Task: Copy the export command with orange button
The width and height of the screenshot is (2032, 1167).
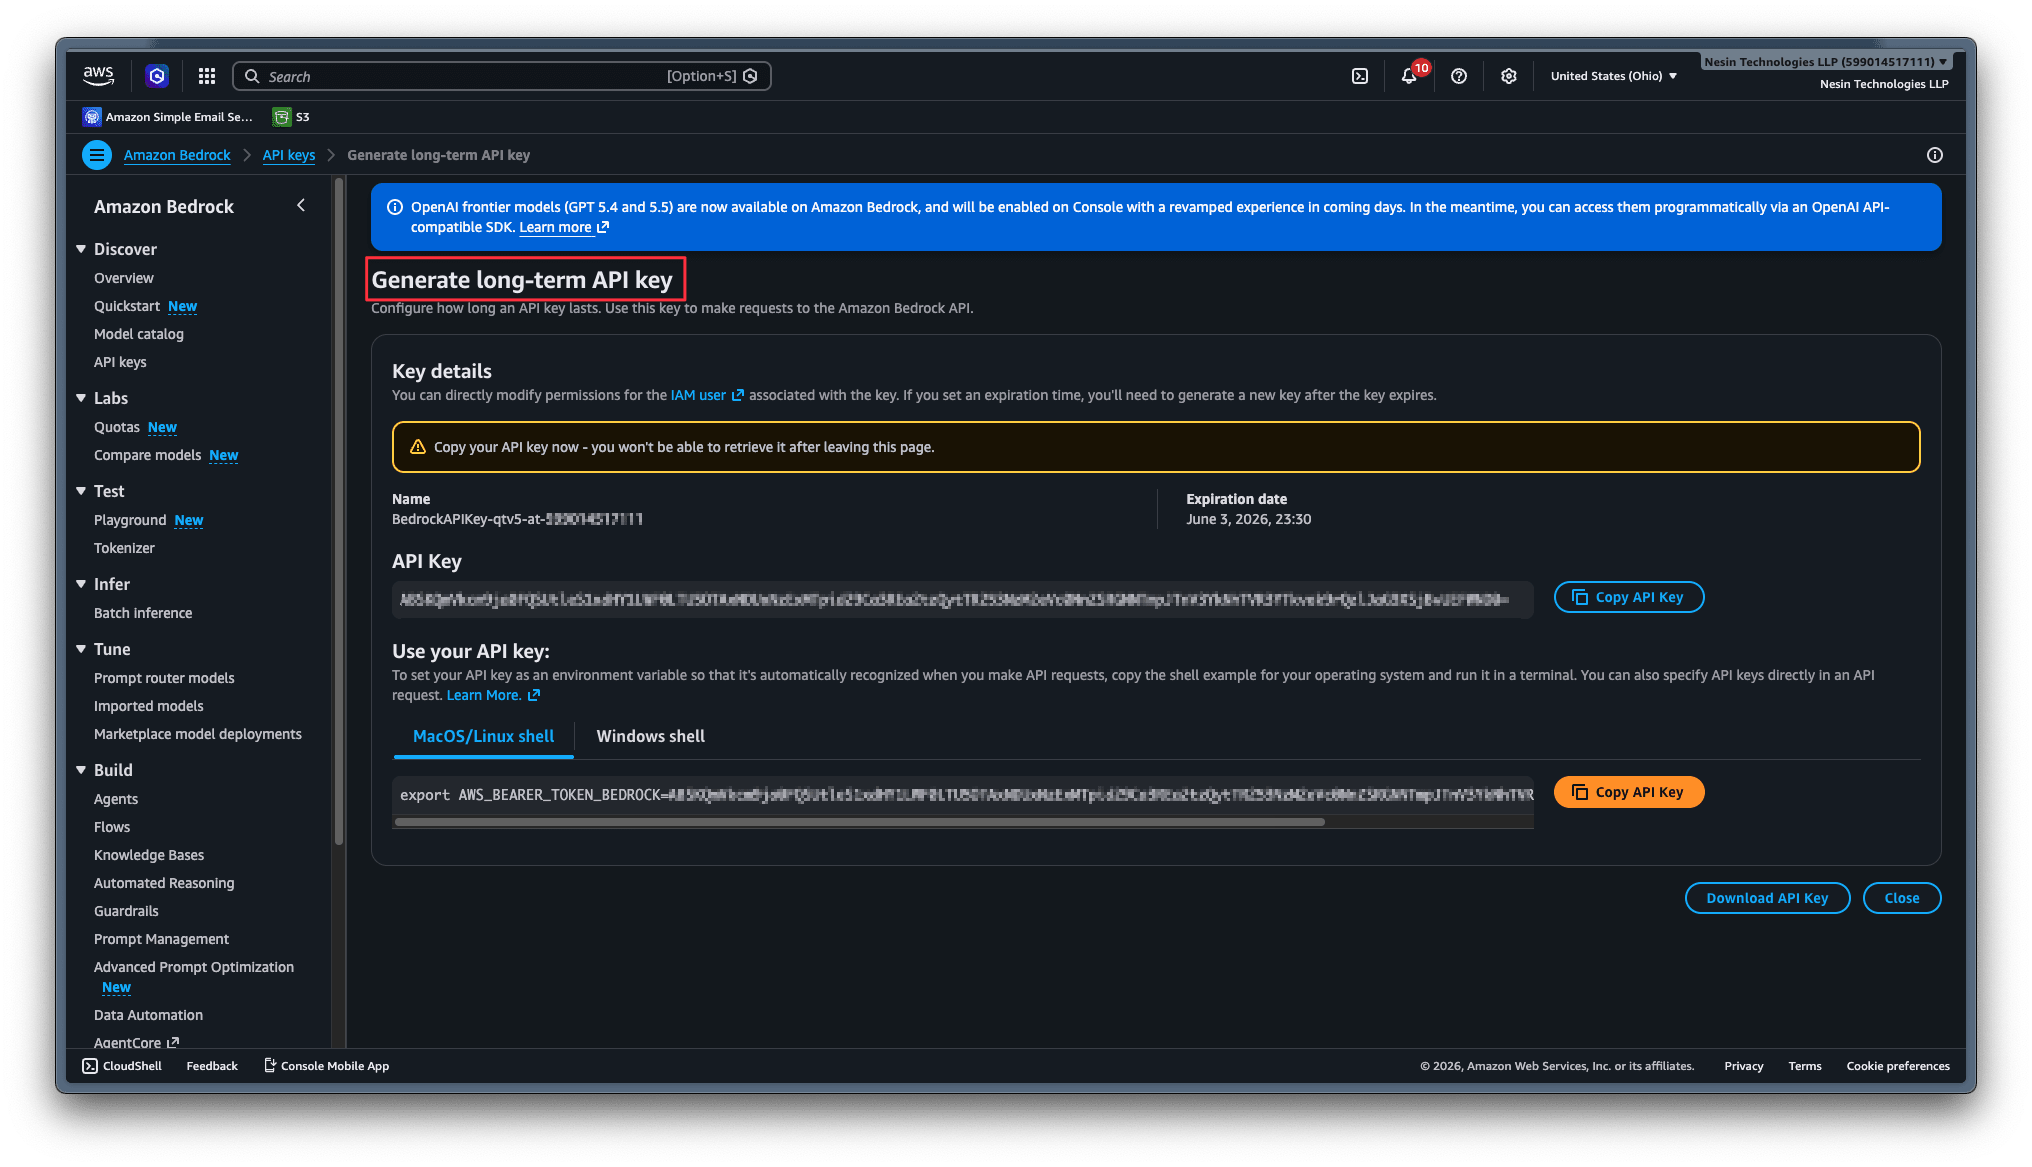Action: (1629, 792)
